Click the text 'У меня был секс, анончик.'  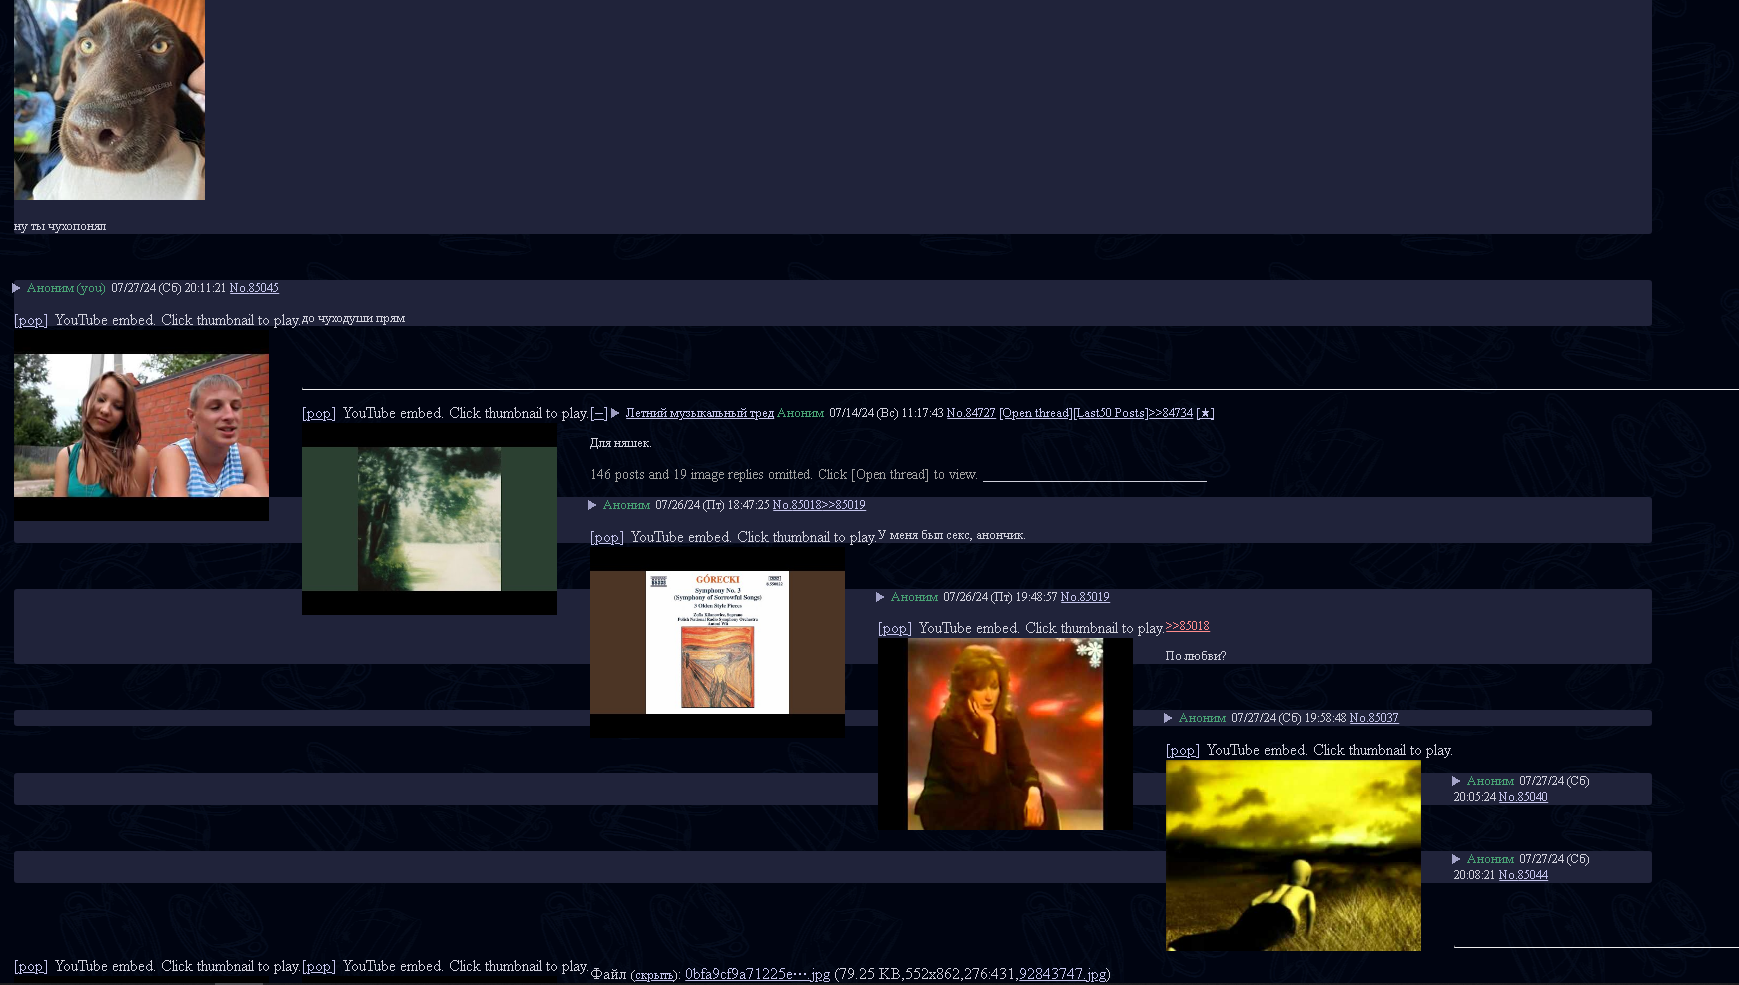pos(951,535)
